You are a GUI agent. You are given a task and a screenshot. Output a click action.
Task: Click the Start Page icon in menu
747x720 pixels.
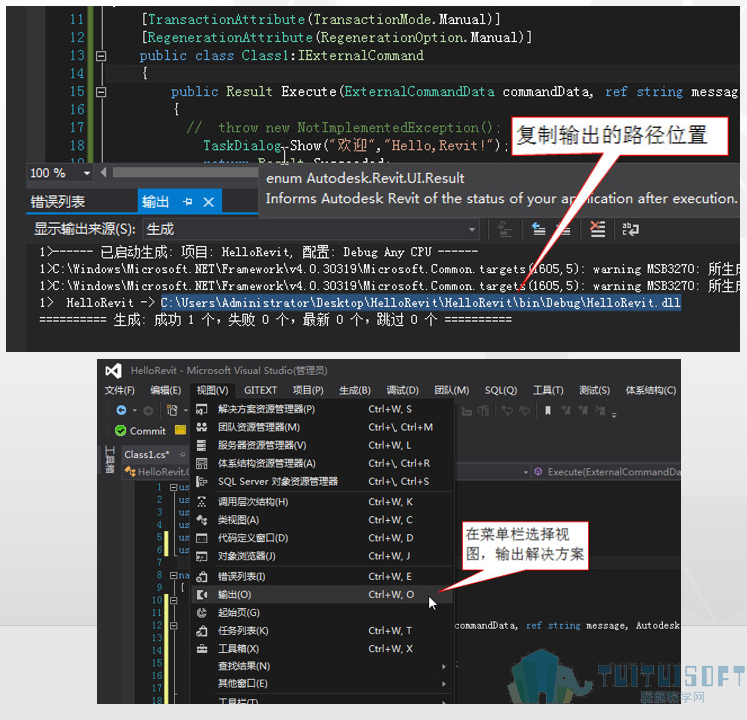pyautogui.click(x=202, y=613)
